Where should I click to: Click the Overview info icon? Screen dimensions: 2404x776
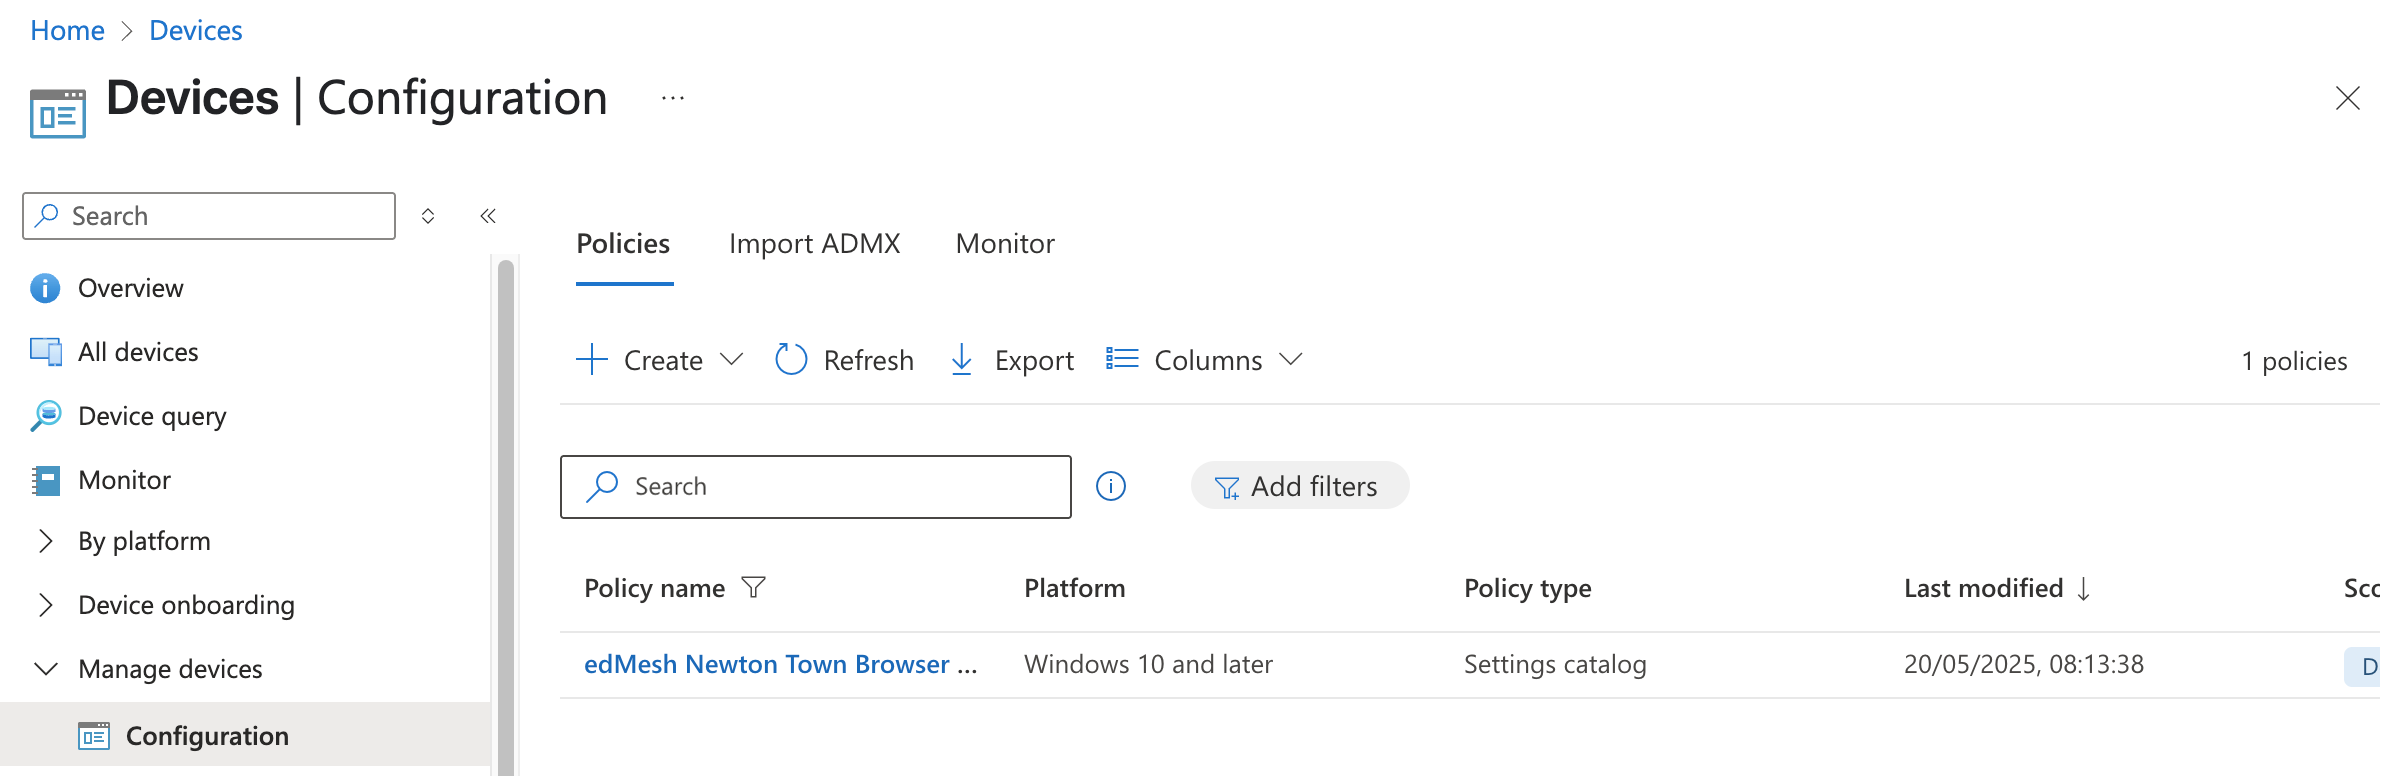[x=45, y=288]
